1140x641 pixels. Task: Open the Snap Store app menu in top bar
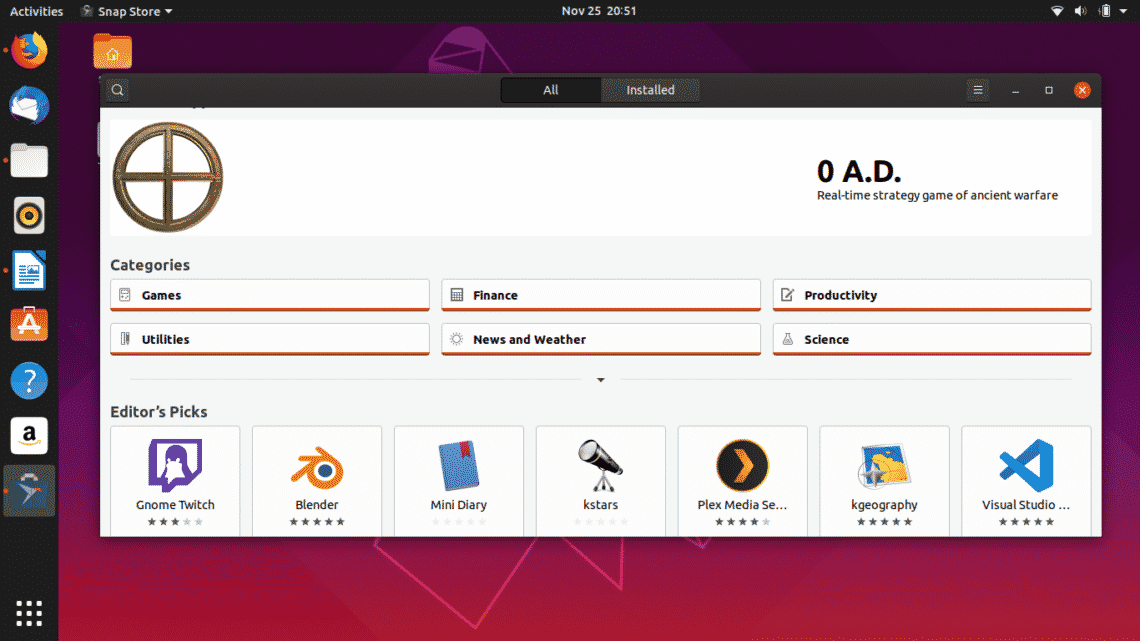coord(128,11)
